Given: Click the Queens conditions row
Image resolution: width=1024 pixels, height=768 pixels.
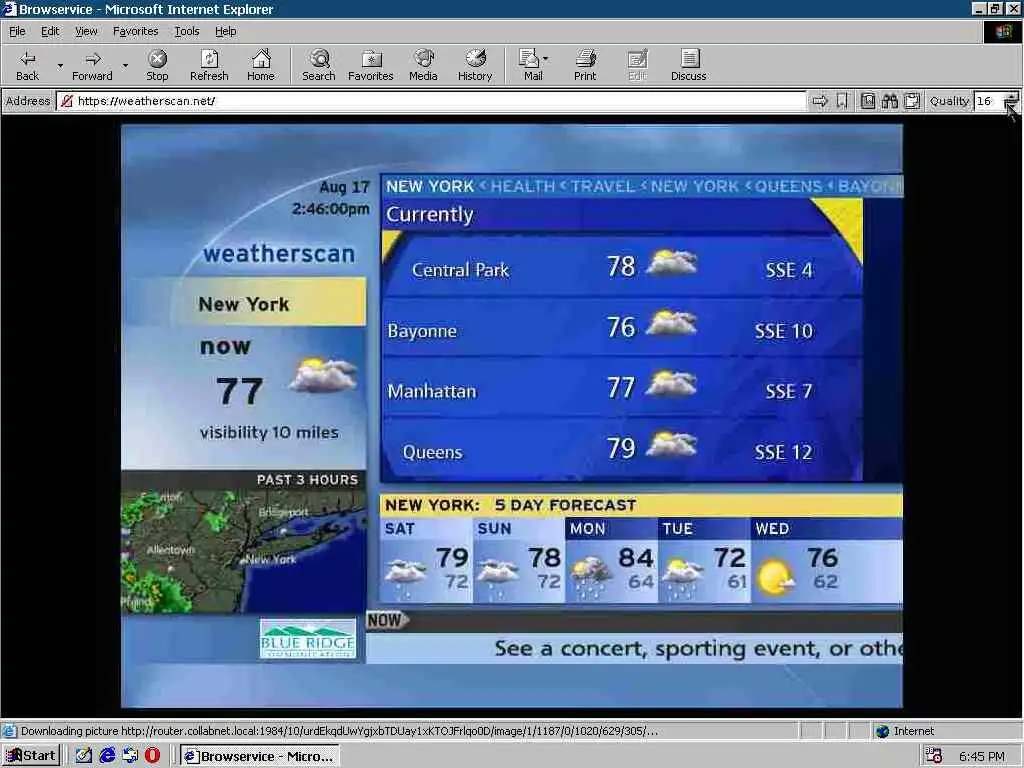Looking at the screenshot, I should 622,449.
